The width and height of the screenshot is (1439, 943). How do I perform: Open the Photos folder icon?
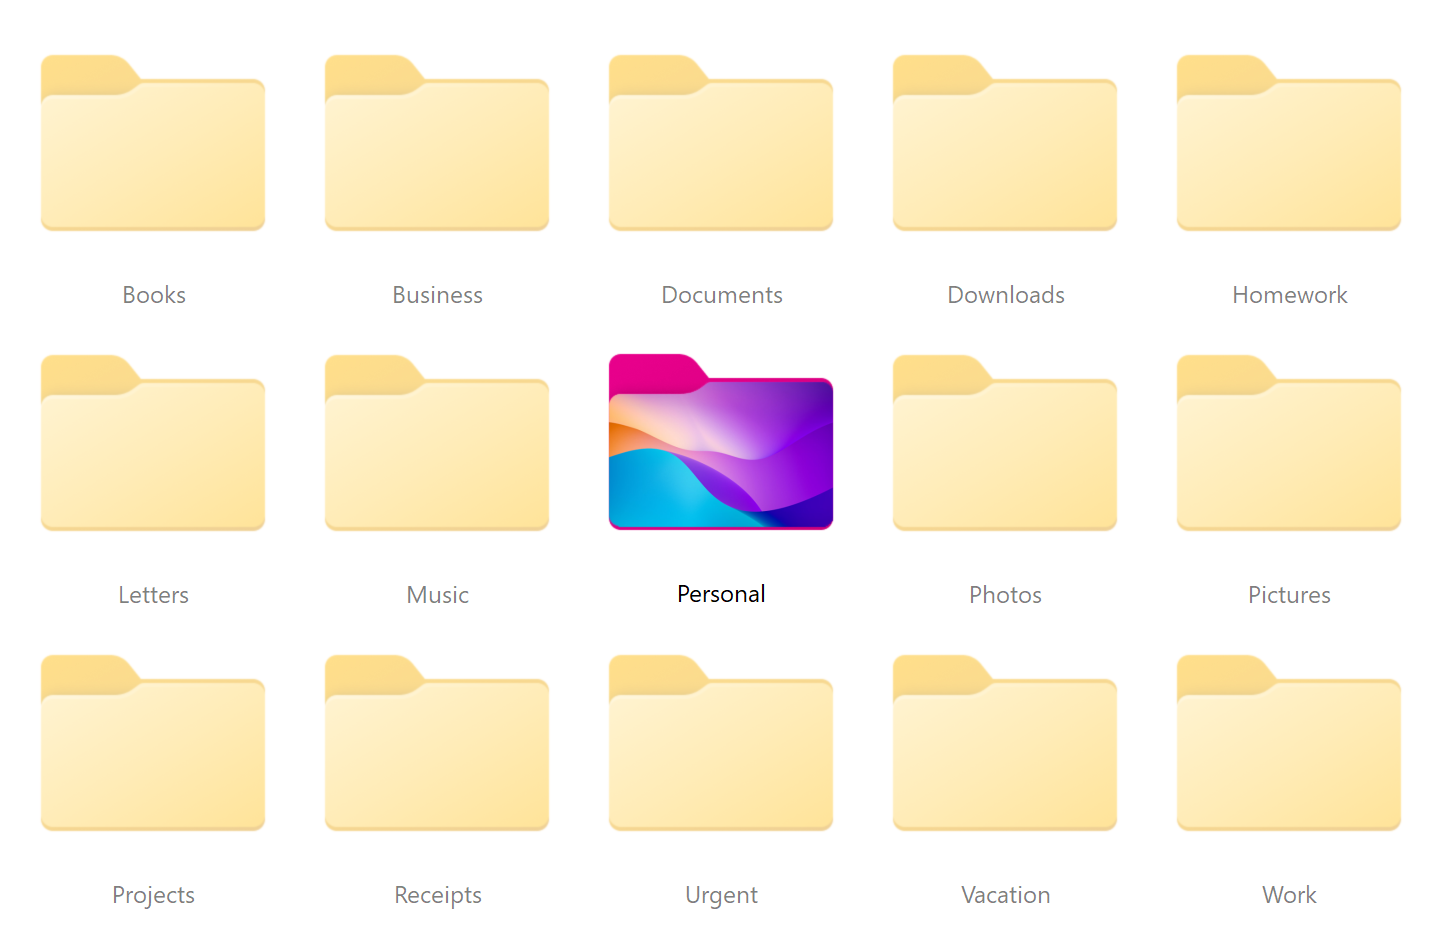(x=1005, y=442)
